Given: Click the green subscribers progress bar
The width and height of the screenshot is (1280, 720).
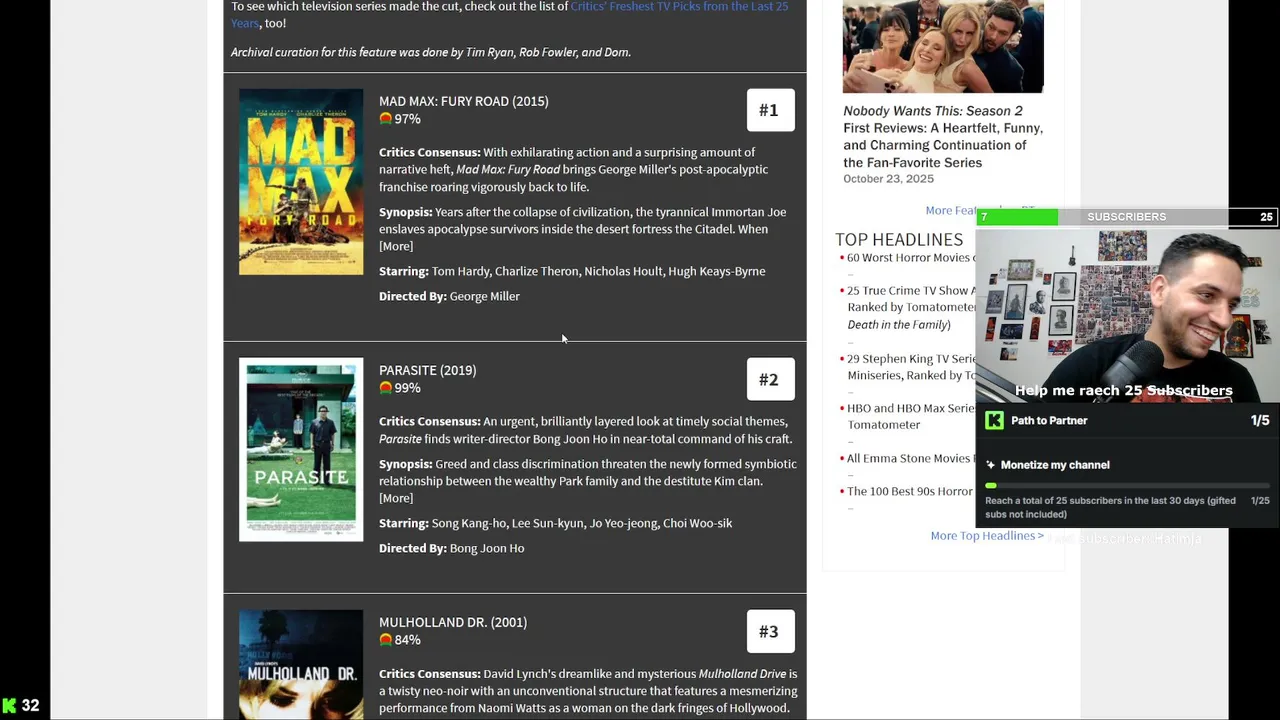Looking at the screenshot, I should click(x=1017, y=217).
